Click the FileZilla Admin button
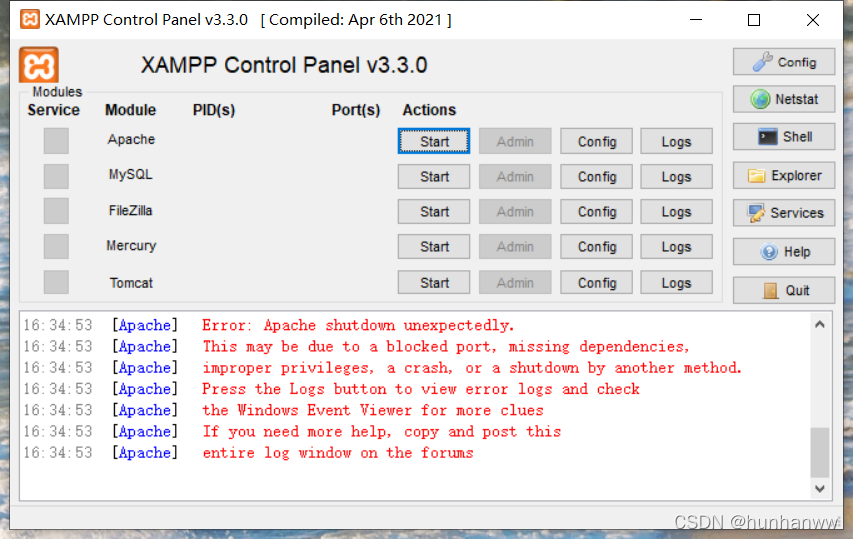Viewport: 853px width, 539px height. click(515, 212)
